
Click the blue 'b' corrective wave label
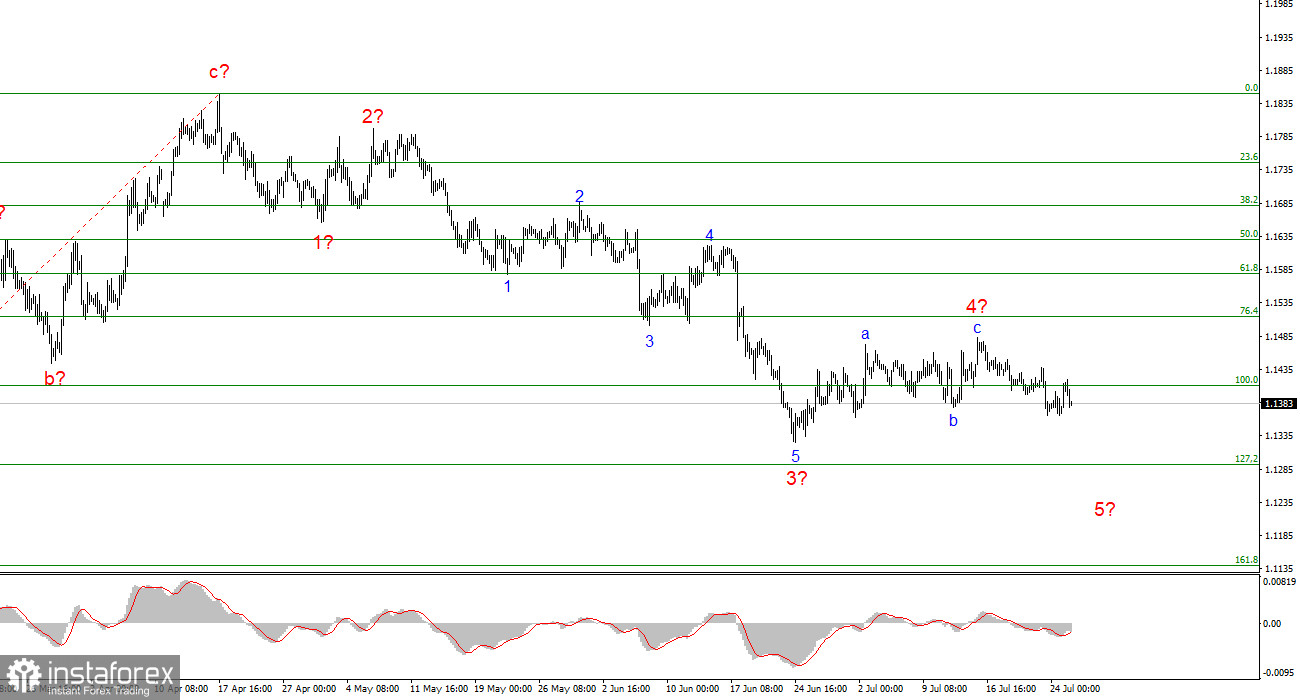(954, 421)
